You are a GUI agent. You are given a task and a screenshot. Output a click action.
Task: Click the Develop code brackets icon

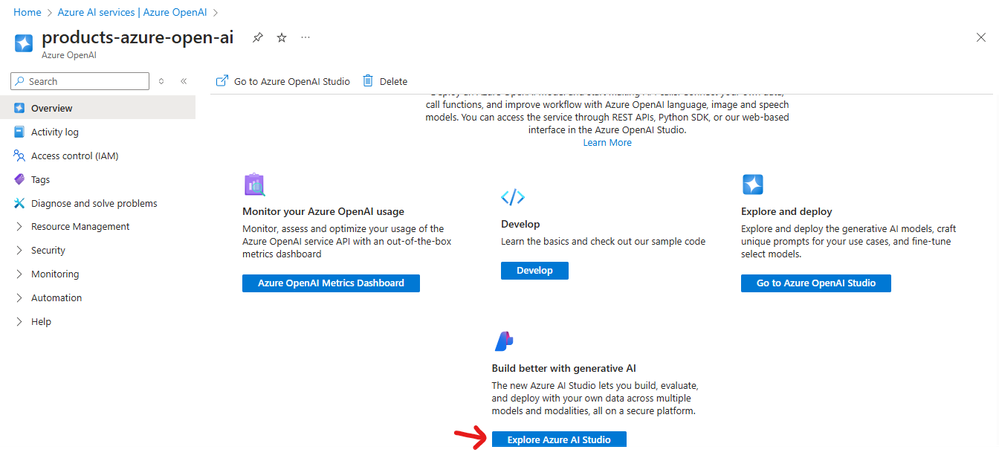(513, 198)
